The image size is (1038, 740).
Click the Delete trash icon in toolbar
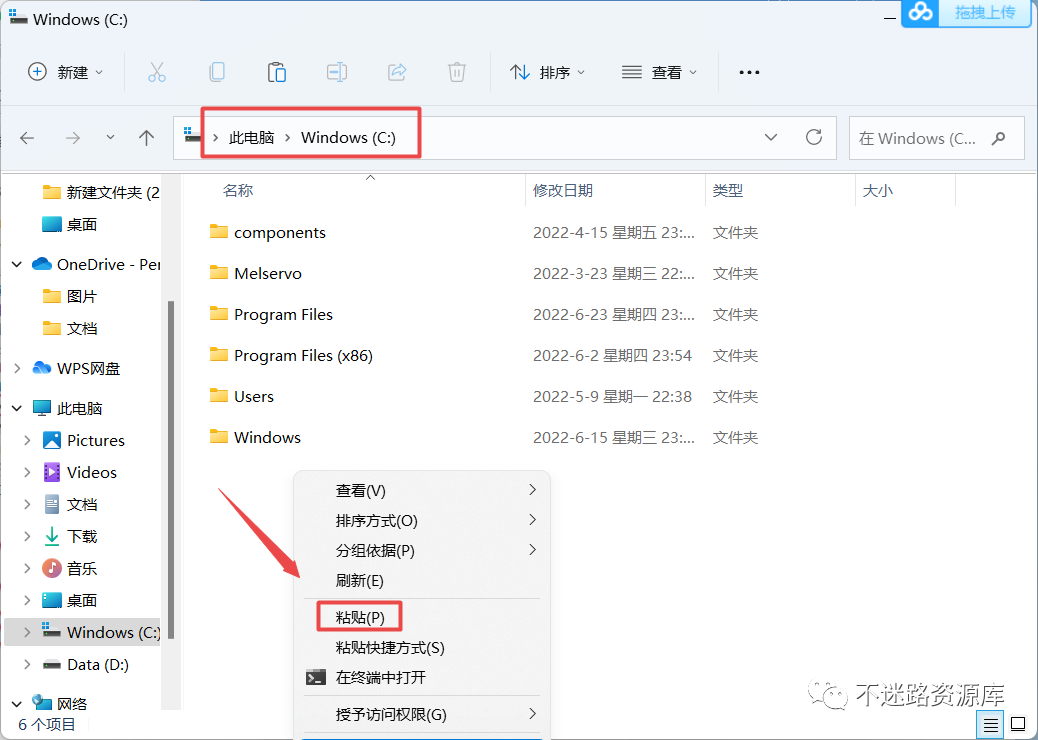point(457,72)
